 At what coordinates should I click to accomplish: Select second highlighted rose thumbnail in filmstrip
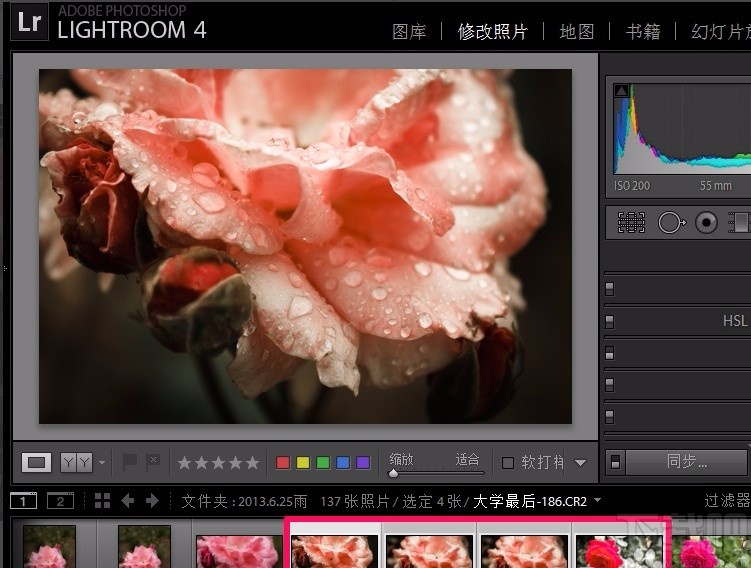point(429,552)
